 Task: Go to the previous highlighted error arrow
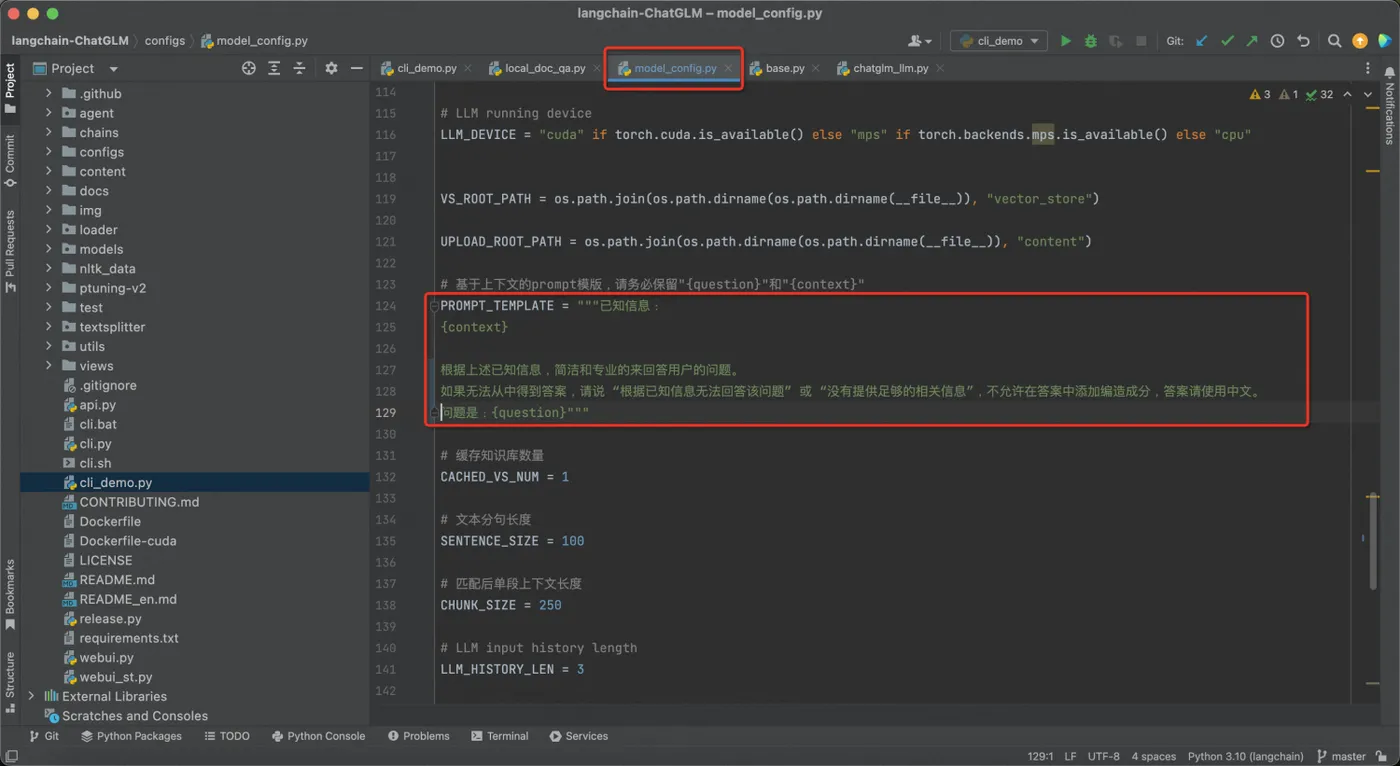click(x=1347, y=94)
